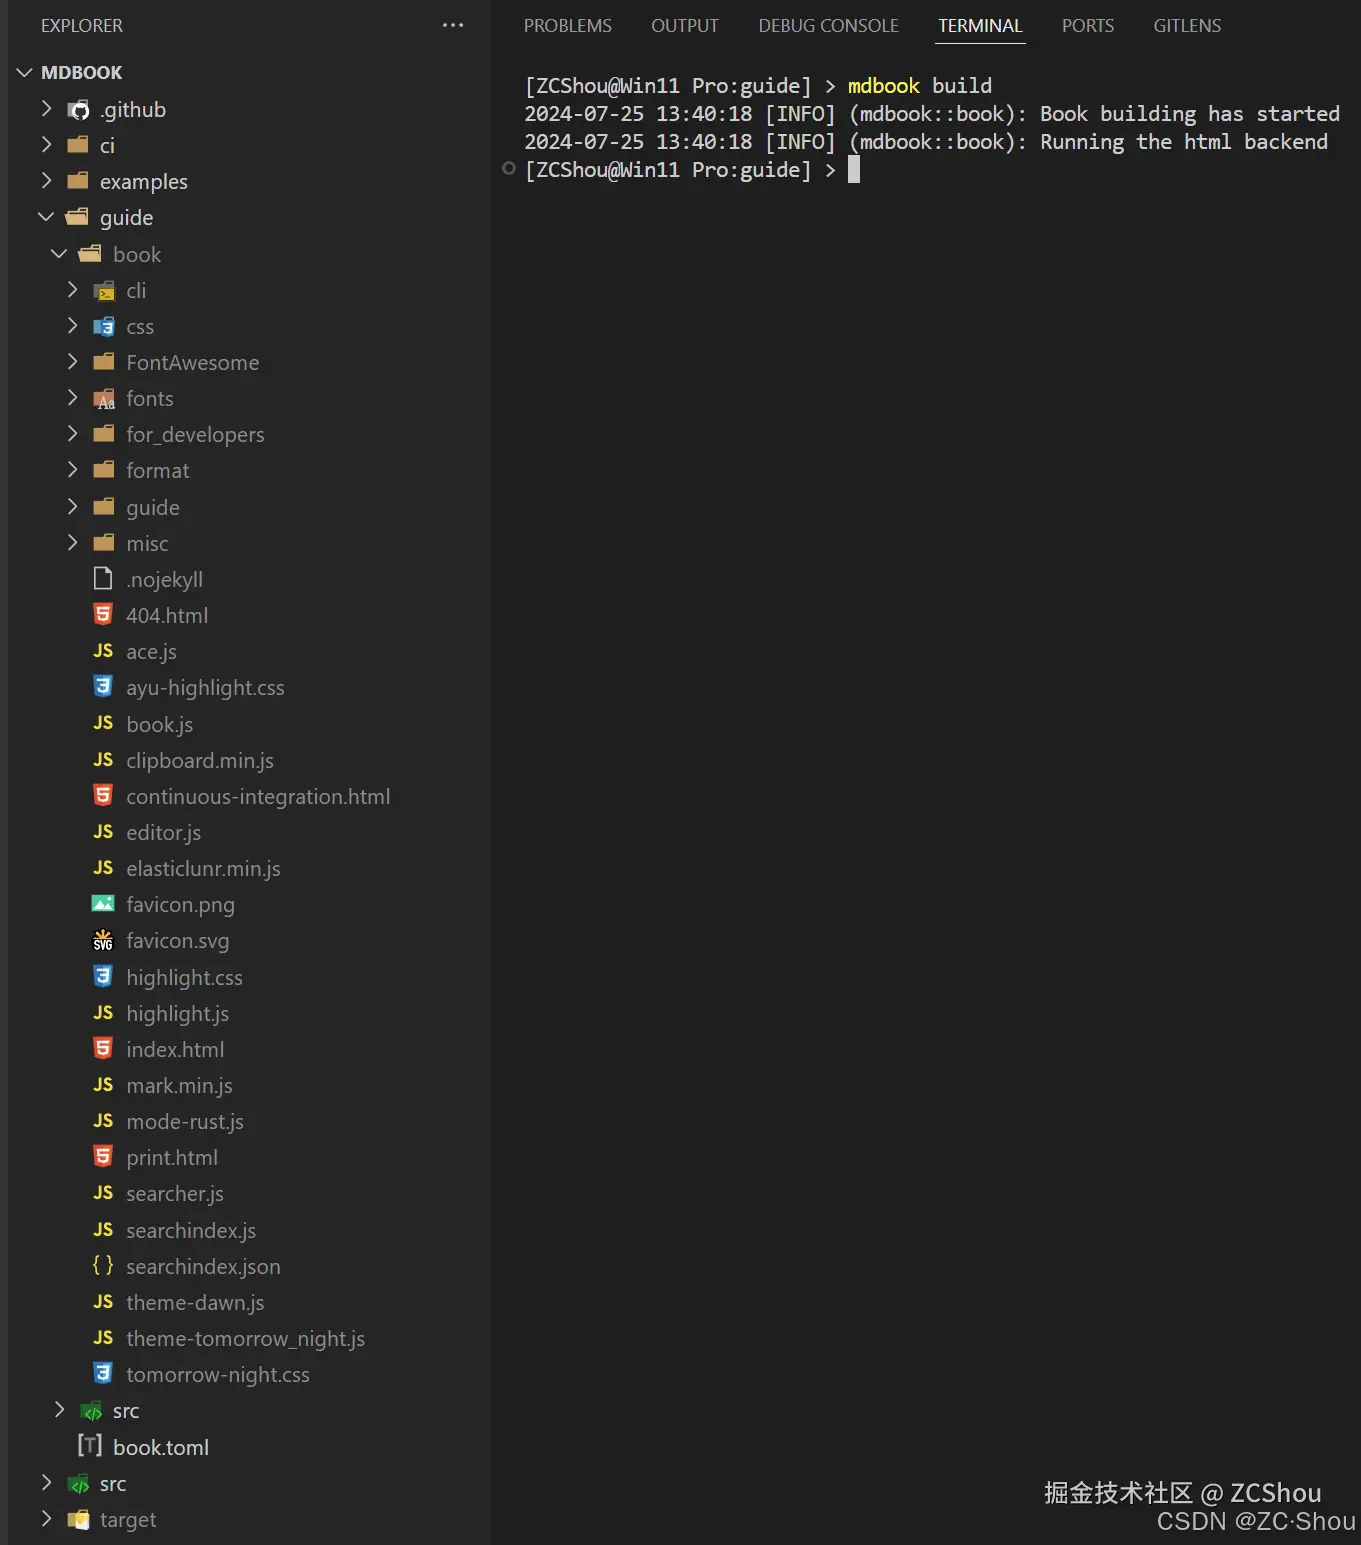Click the CSS icon beside ayu-highlight.css
Image resolution: width=1361 pixels, height=1545 pixels.
click(x=103, y=687)
